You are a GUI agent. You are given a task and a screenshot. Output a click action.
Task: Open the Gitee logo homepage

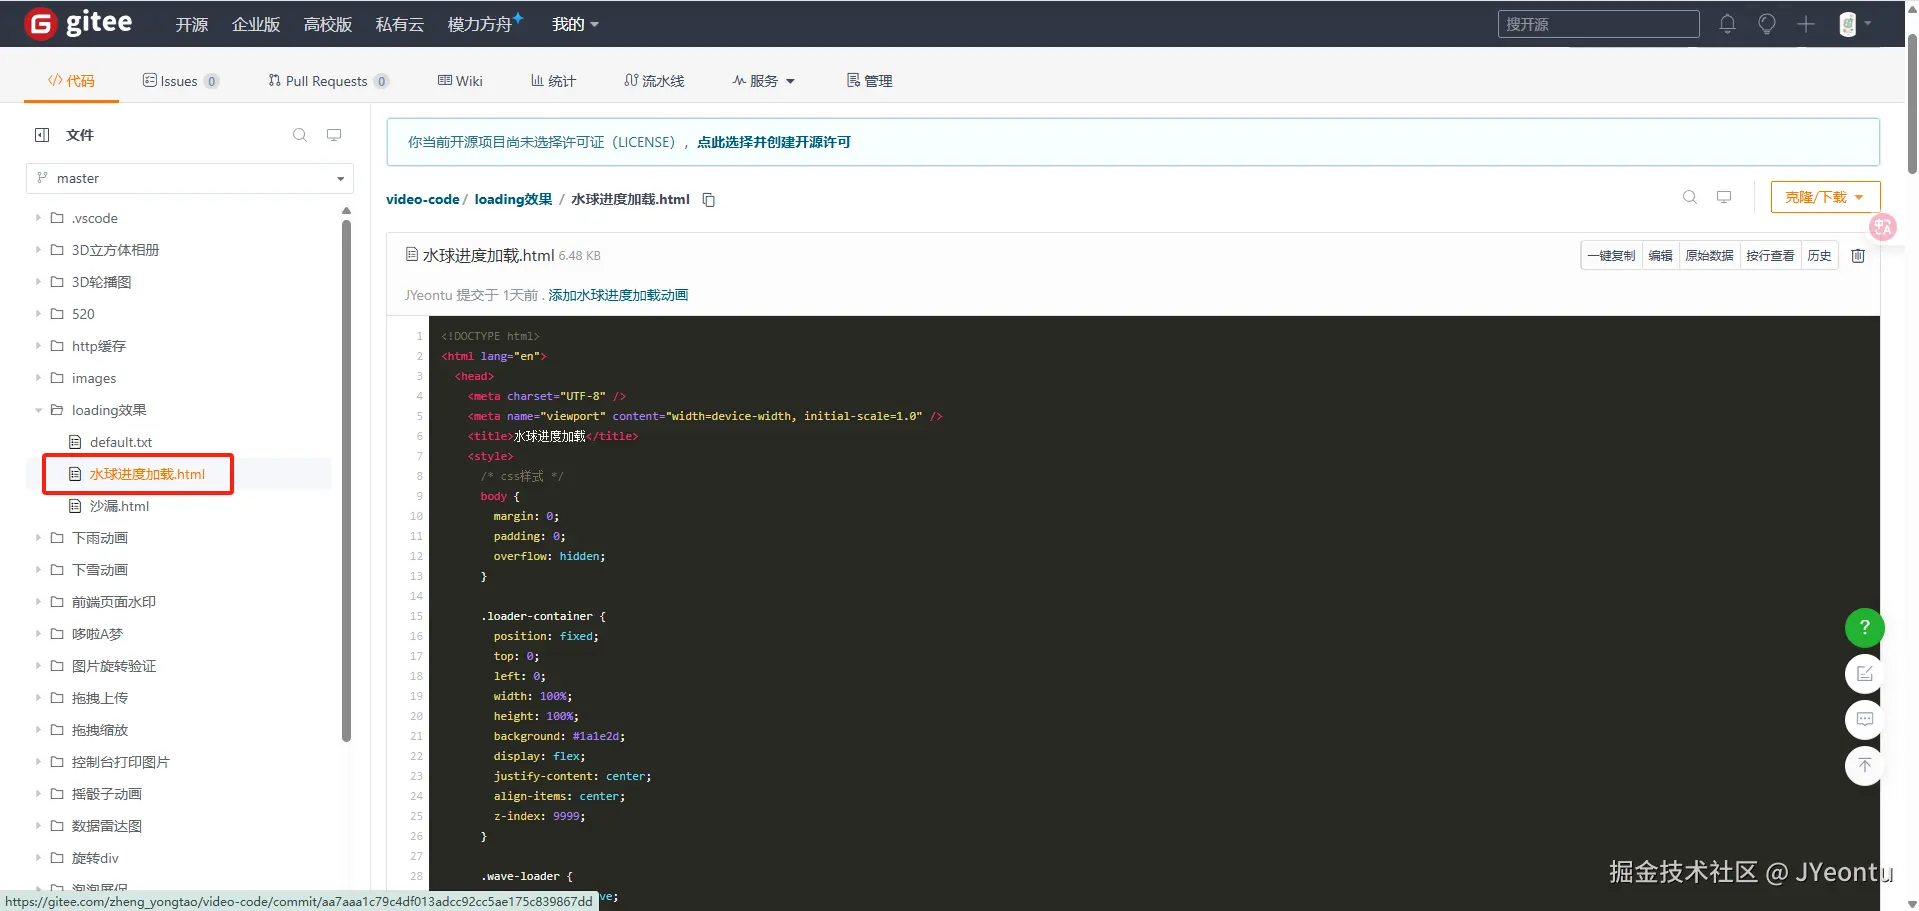[79, 23]
